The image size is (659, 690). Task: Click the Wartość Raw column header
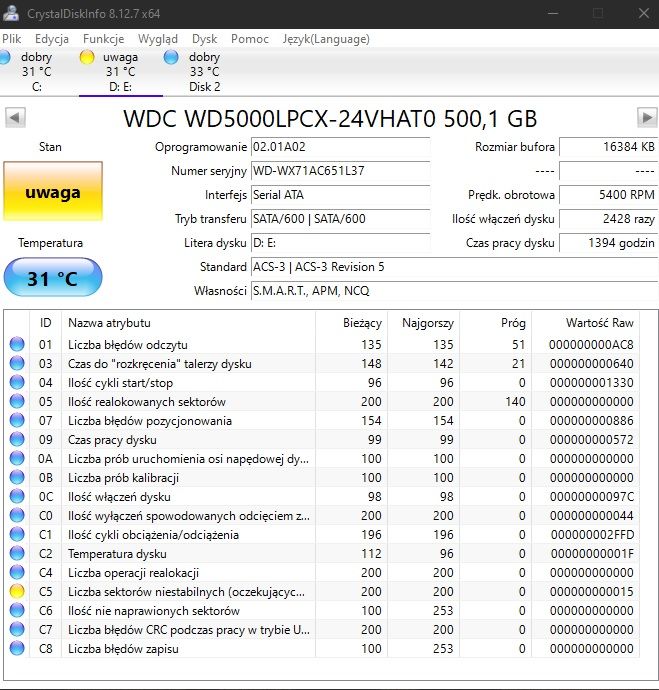tap(586, 323)
